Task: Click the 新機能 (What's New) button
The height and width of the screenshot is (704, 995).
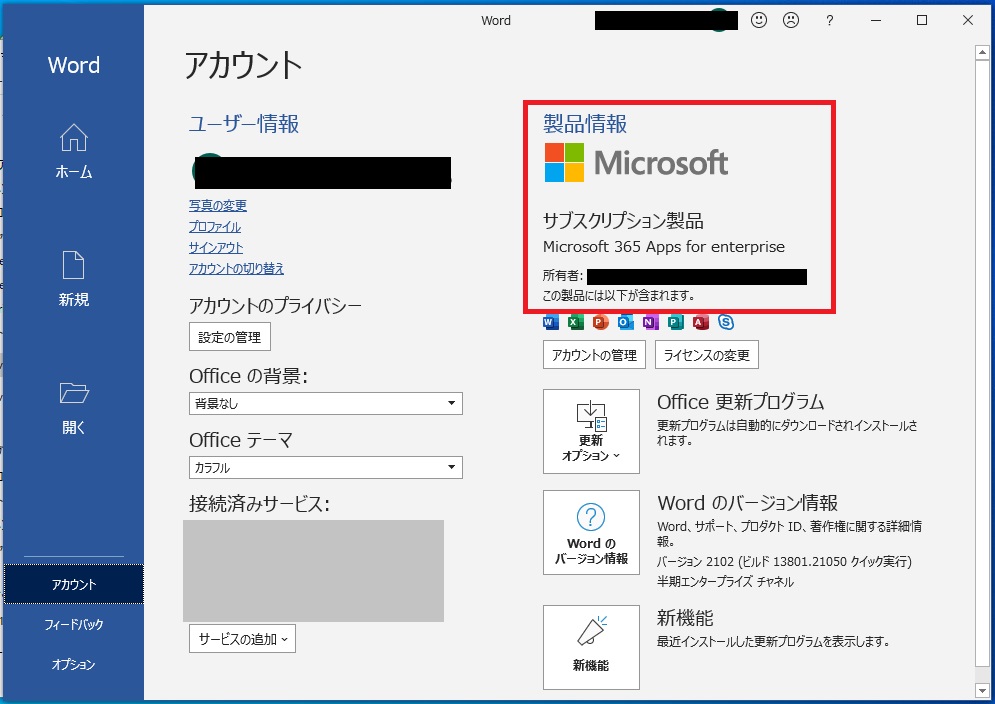Action: pos(591,647)
